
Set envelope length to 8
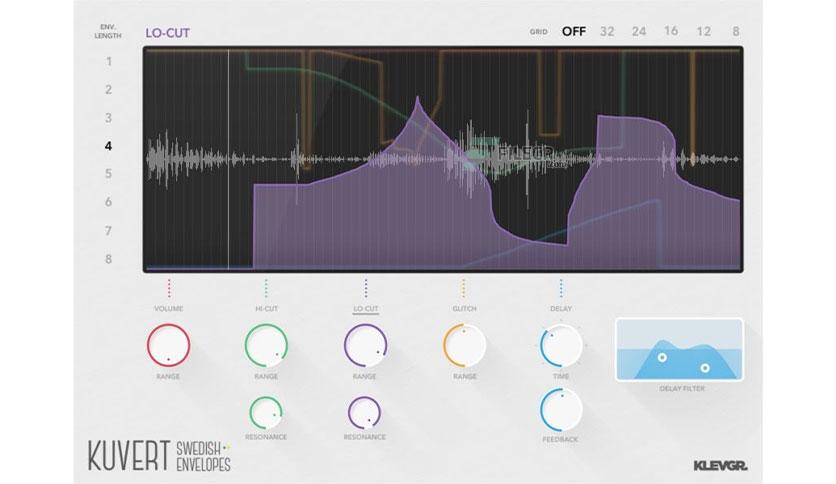coord(109,259)
